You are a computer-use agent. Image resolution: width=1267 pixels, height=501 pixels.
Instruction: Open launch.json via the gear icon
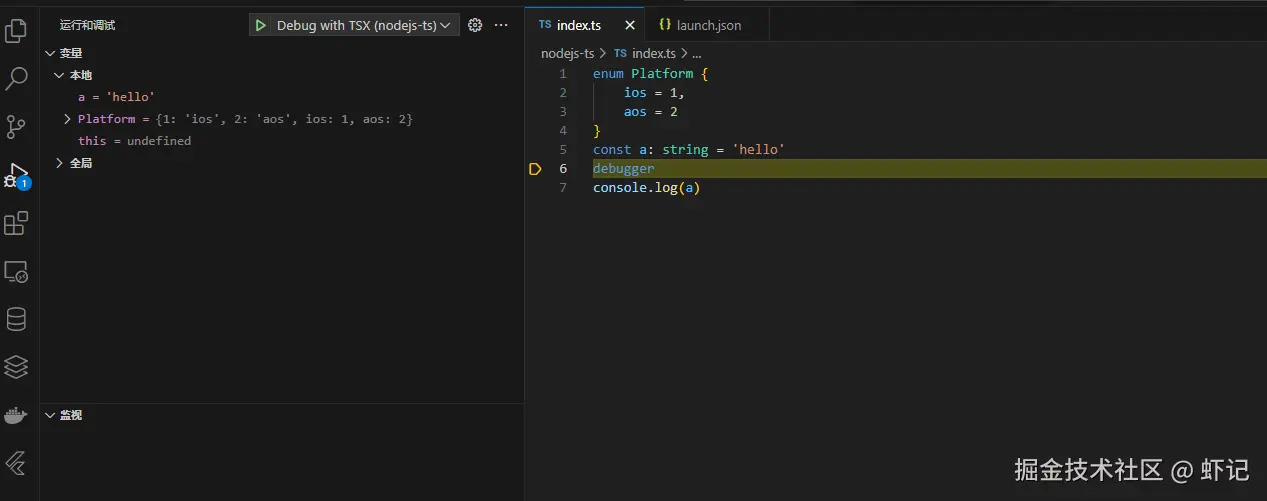pyautogui.click(x=475, y=25)
